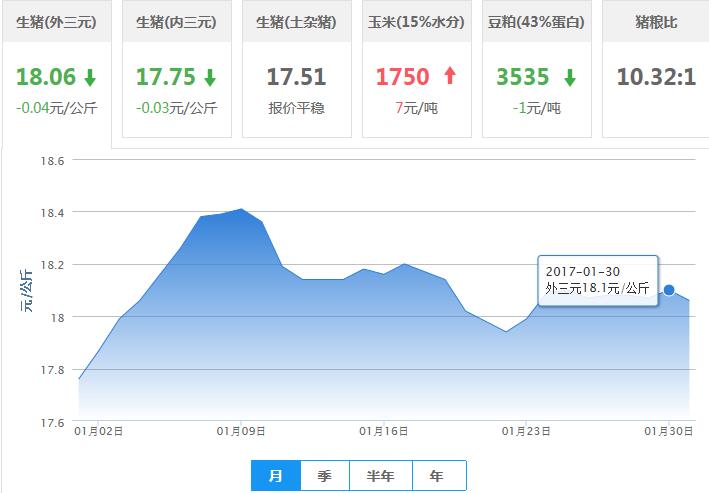The image size is (709, 493).
Task: Click the blue data point marker on the chart
Action: coord(669,290)
